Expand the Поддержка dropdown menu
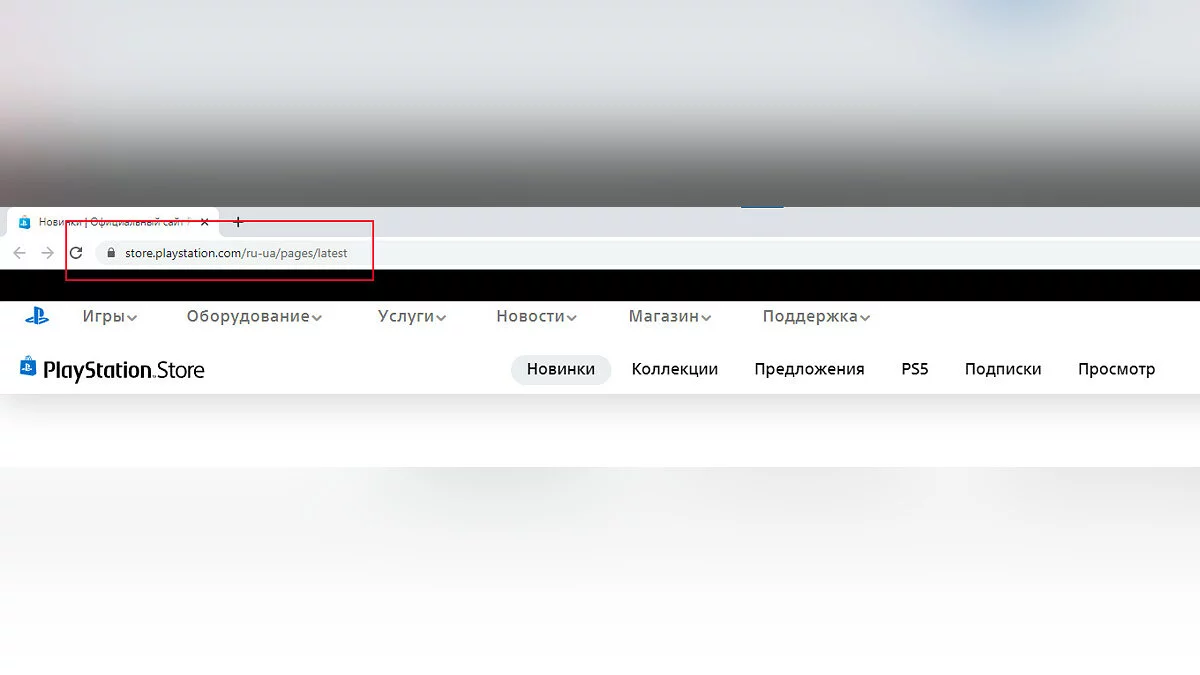Image resolution: width=1200 pixels, height=675 pixels. [x=816, y=316]
